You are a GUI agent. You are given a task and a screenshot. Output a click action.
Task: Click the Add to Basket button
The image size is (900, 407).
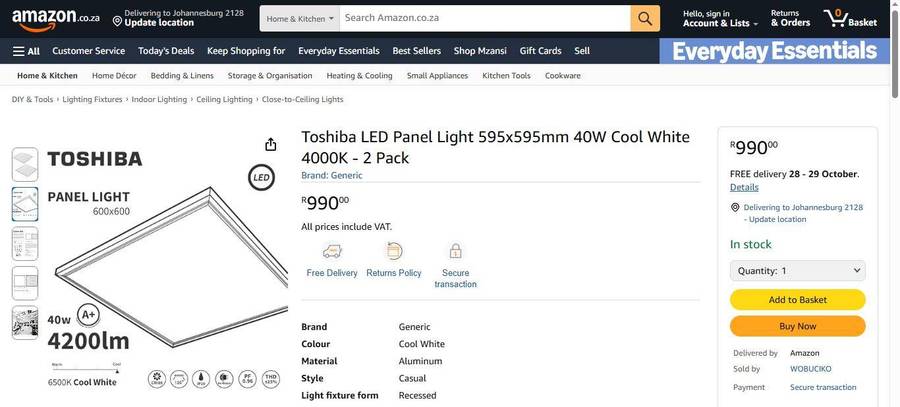pos(798,300)
